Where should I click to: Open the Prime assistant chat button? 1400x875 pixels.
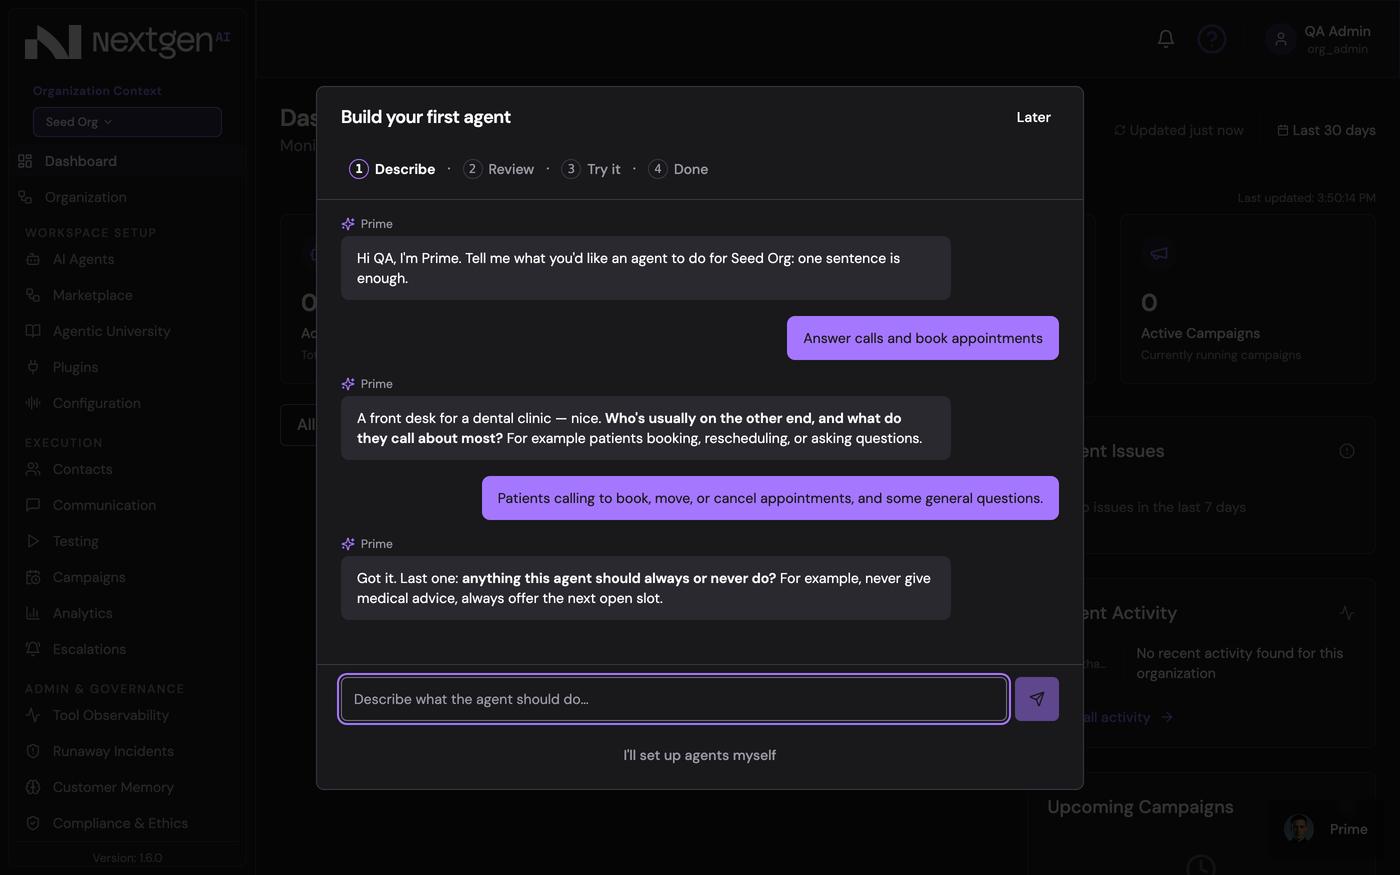pos(1326,829)
